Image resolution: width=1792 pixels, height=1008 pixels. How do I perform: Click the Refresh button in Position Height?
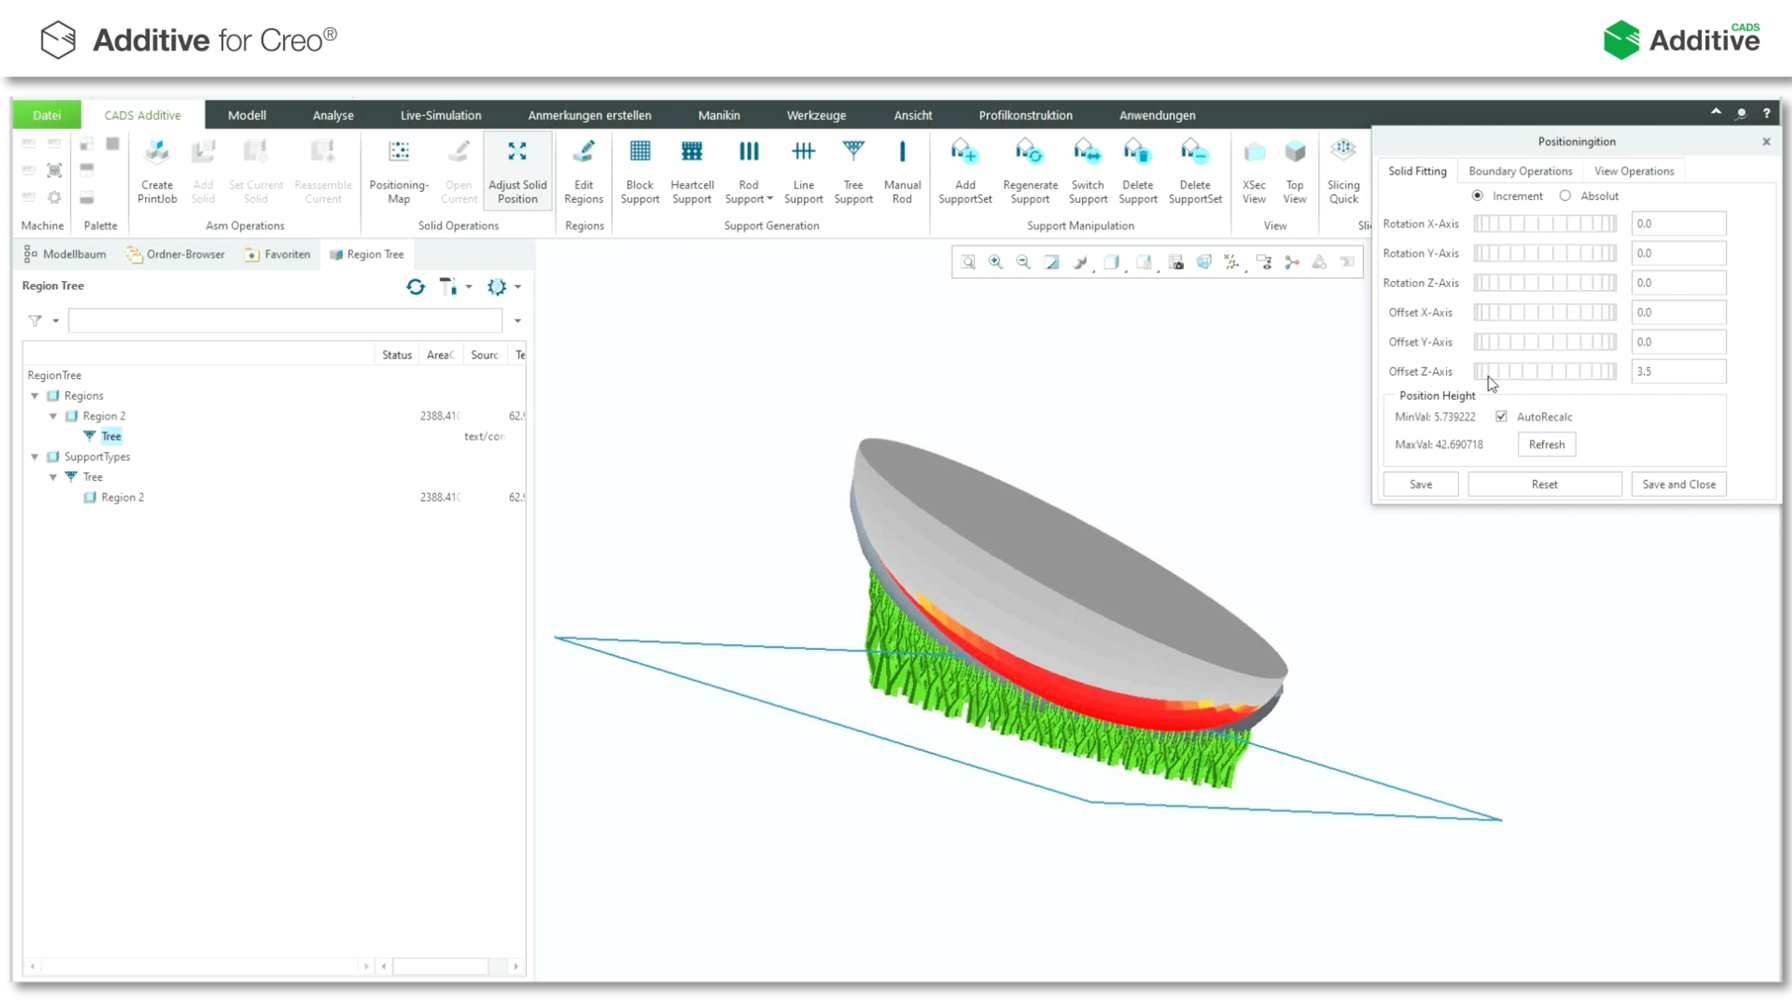click(x=1547, y=445)
